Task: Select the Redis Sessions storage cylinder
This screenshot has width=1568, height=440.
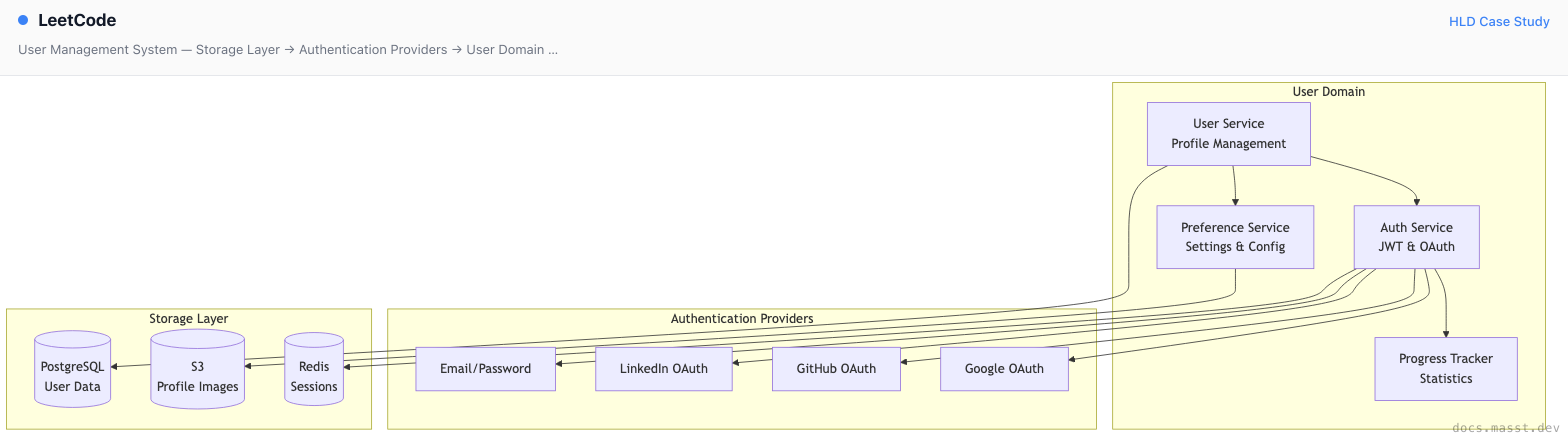Action: (x=314, y=369)
